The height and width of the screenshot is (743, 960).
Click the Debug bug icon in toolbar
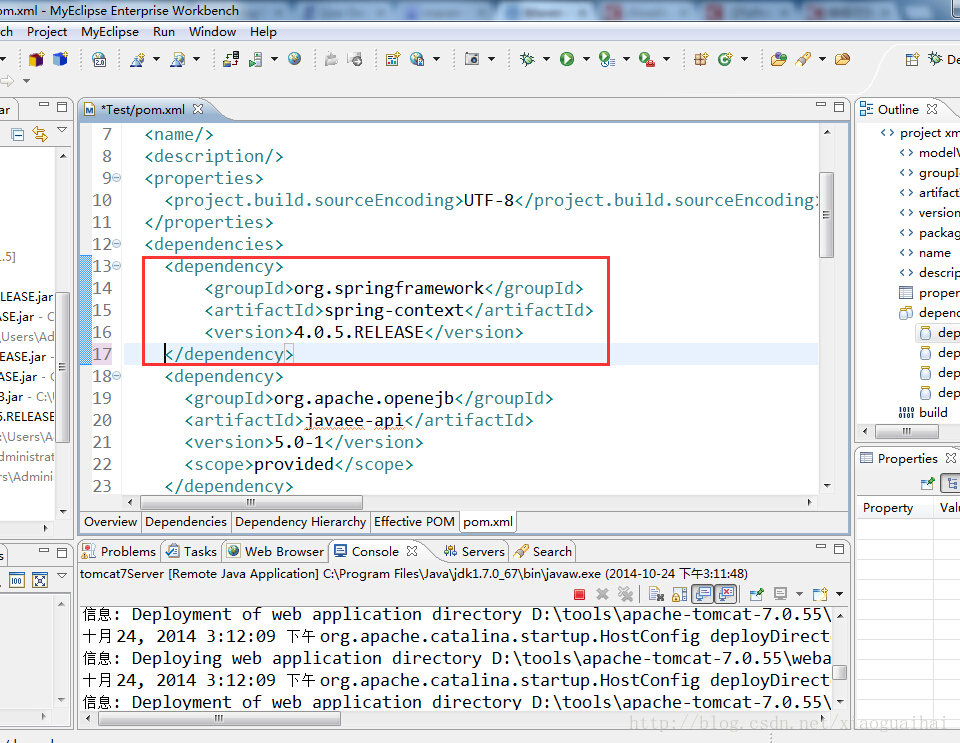coord(527,59)
